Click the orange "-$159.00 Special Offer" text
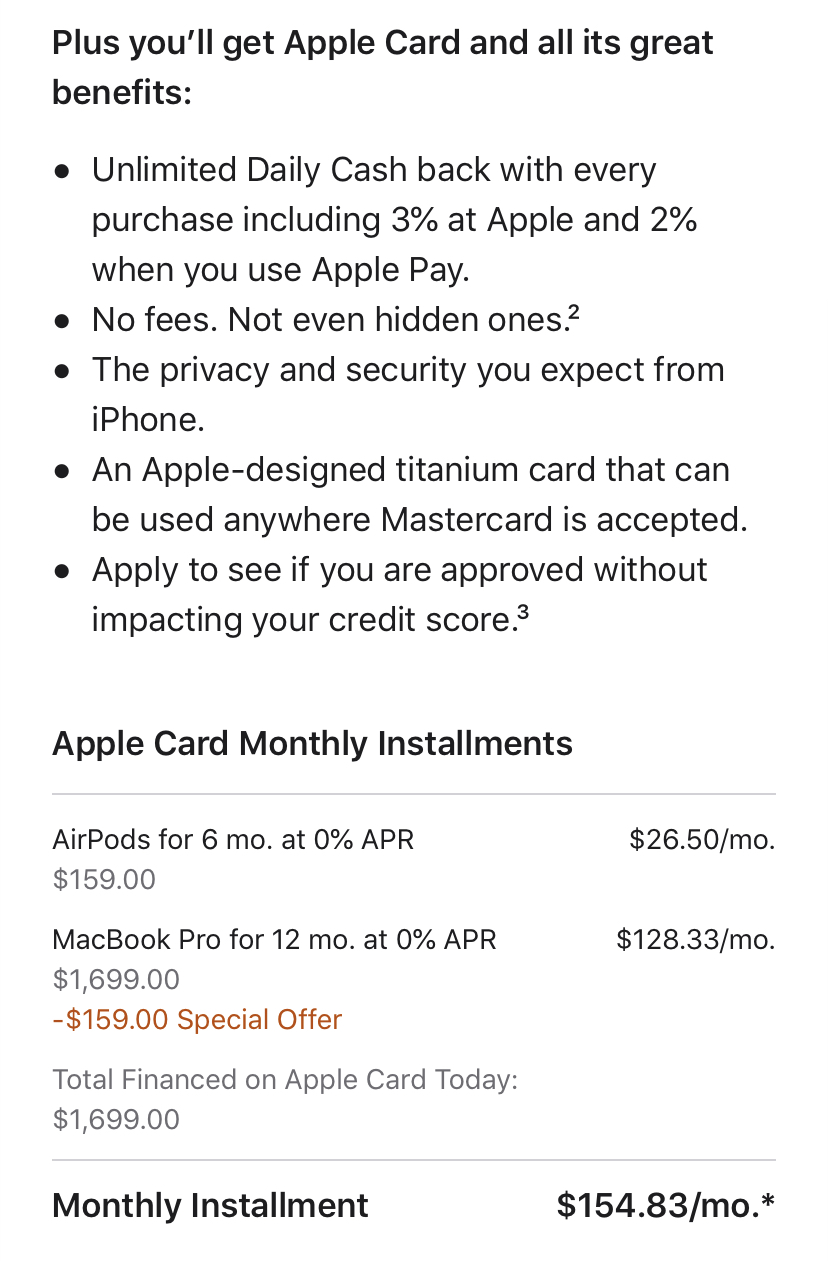Screen dimensions: 828x1261 pos(197,1020)
